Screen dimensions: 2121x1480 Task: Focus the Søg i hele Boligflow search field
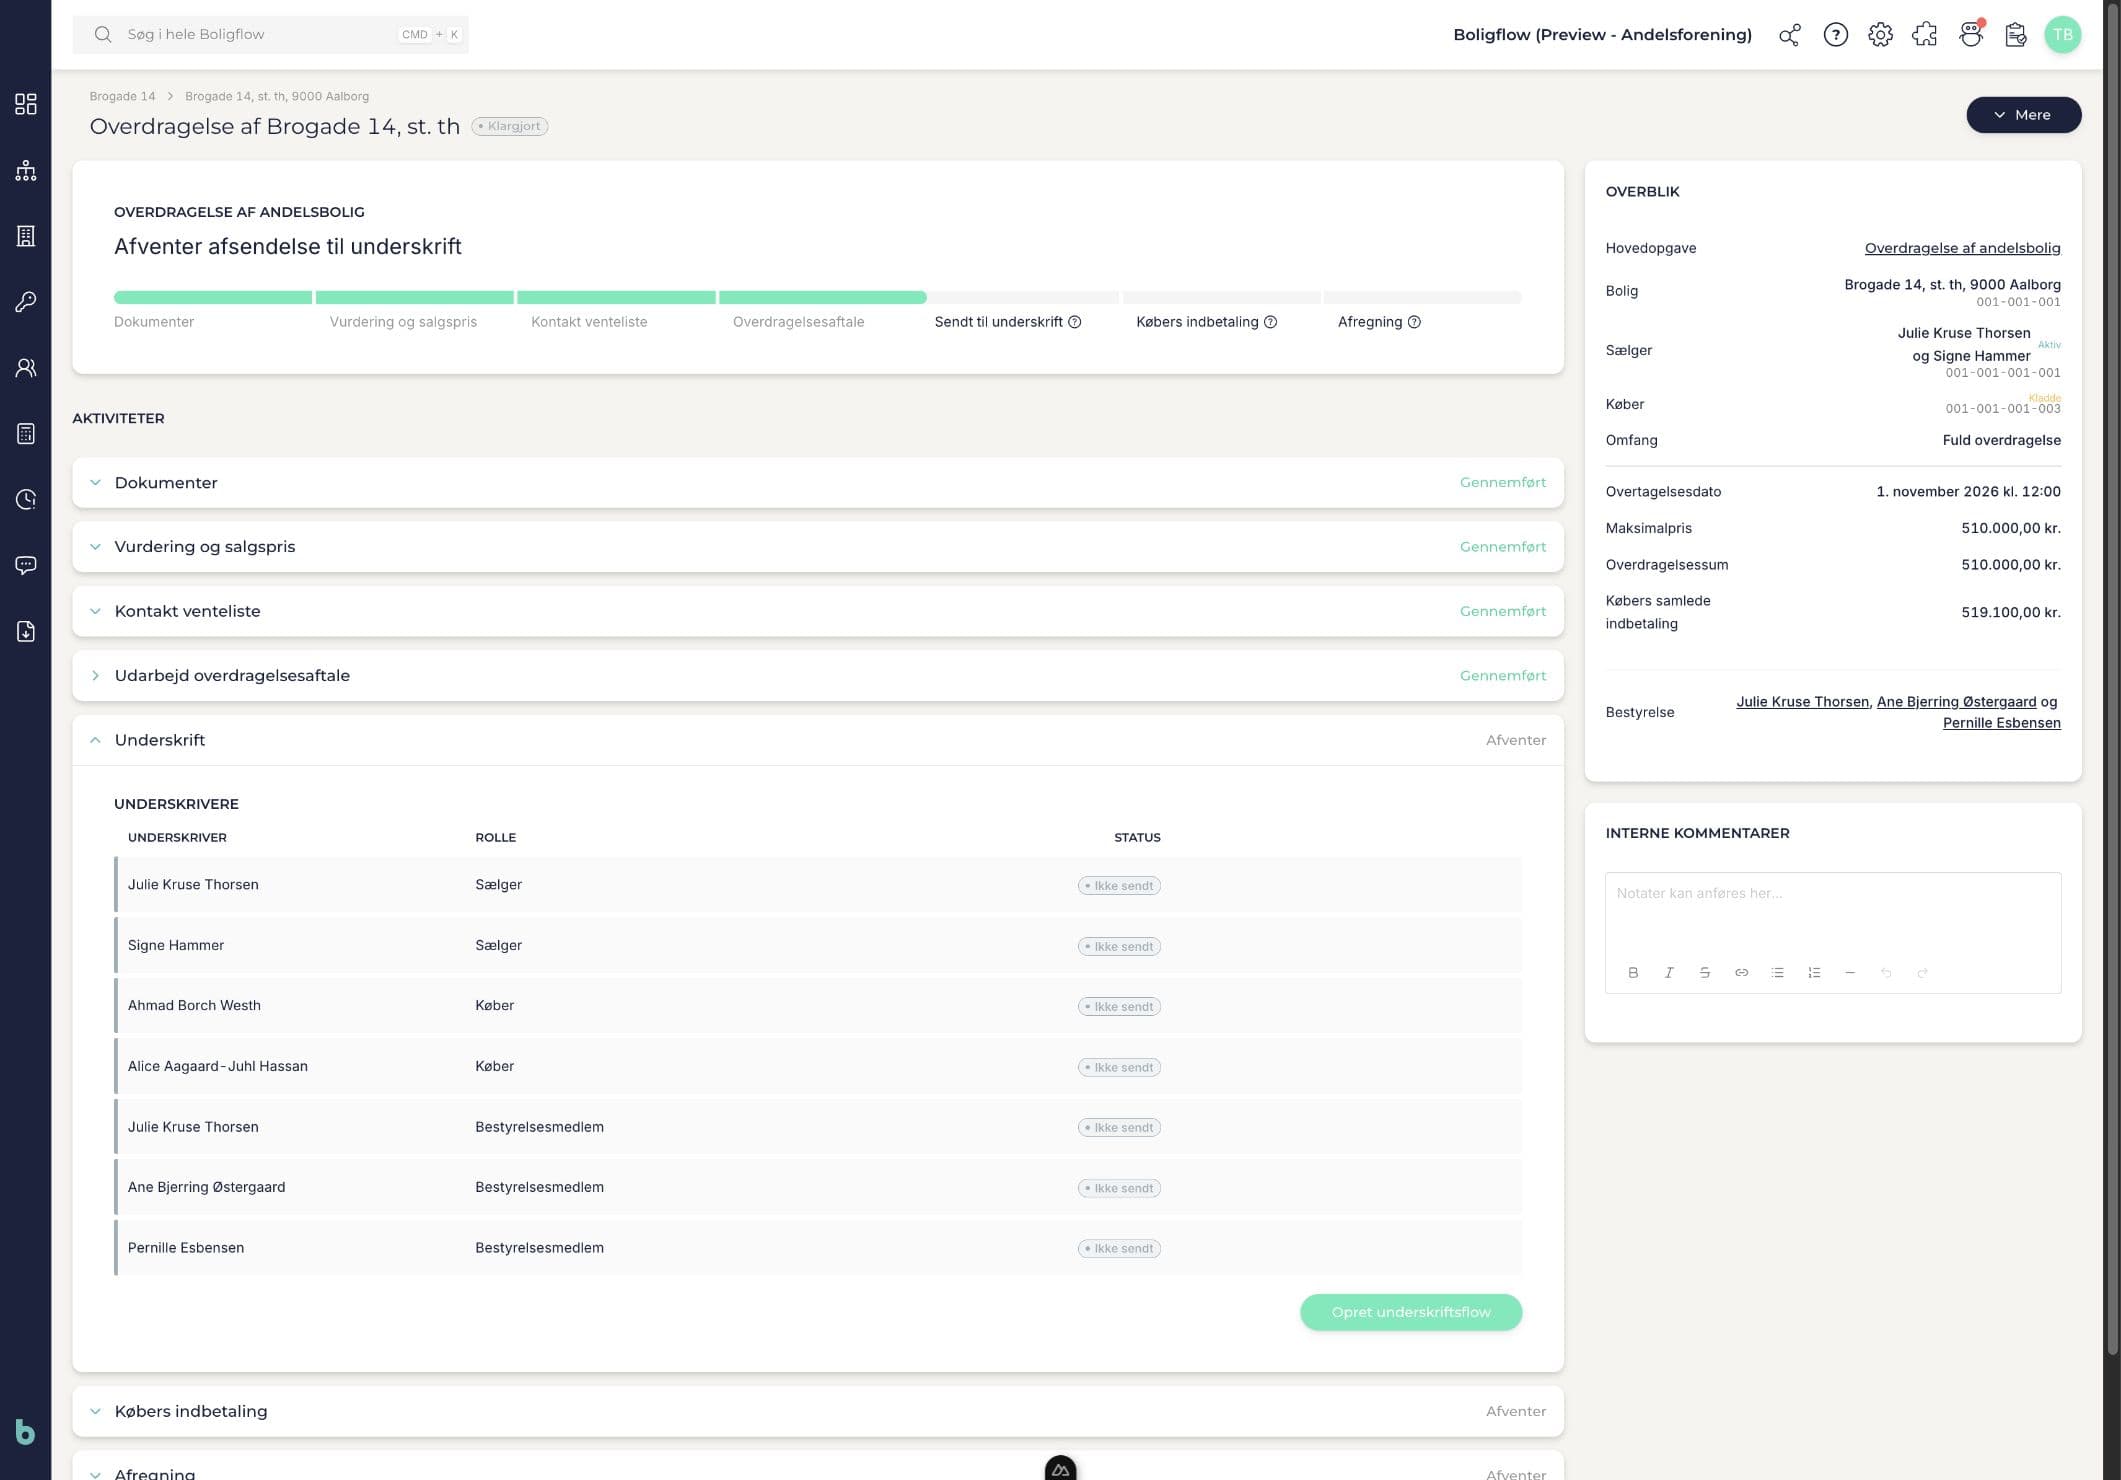(270, 35)
